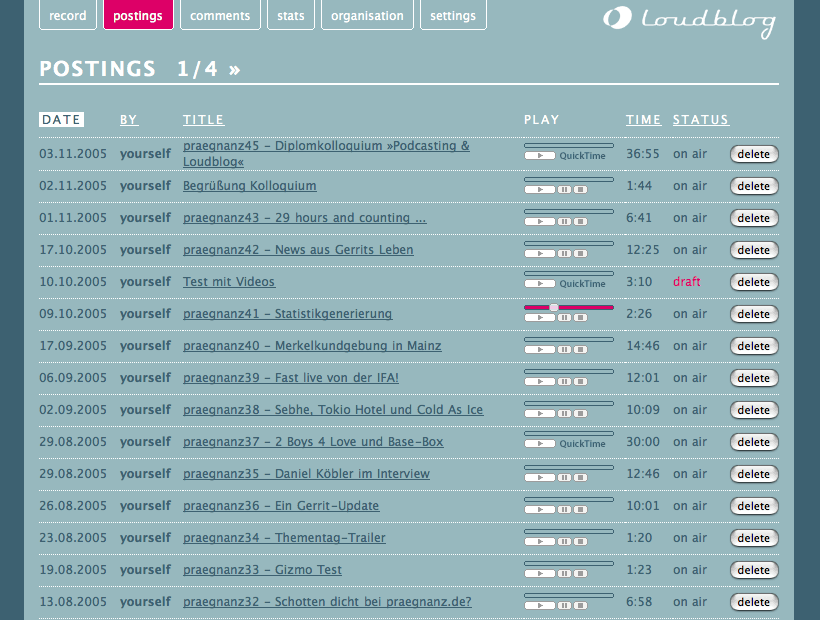Pause the praegnanz36 audio
The width and height of the screenshot is (820, 620).
click(564, 510)
